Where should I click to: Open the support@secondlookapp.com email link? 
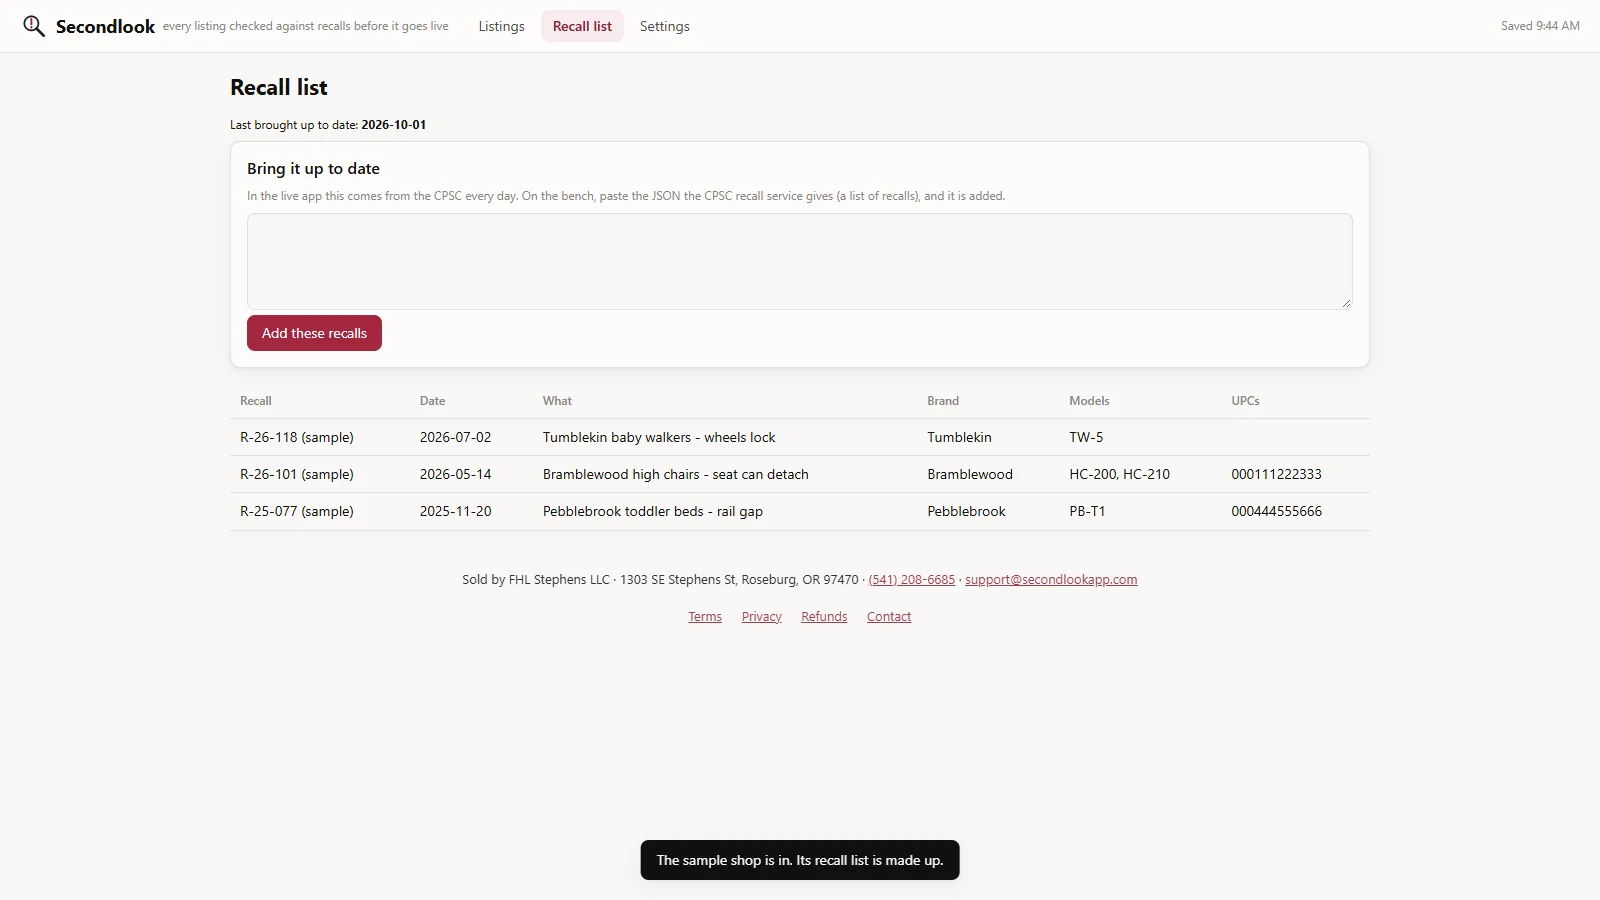(x=1051, y=580)
